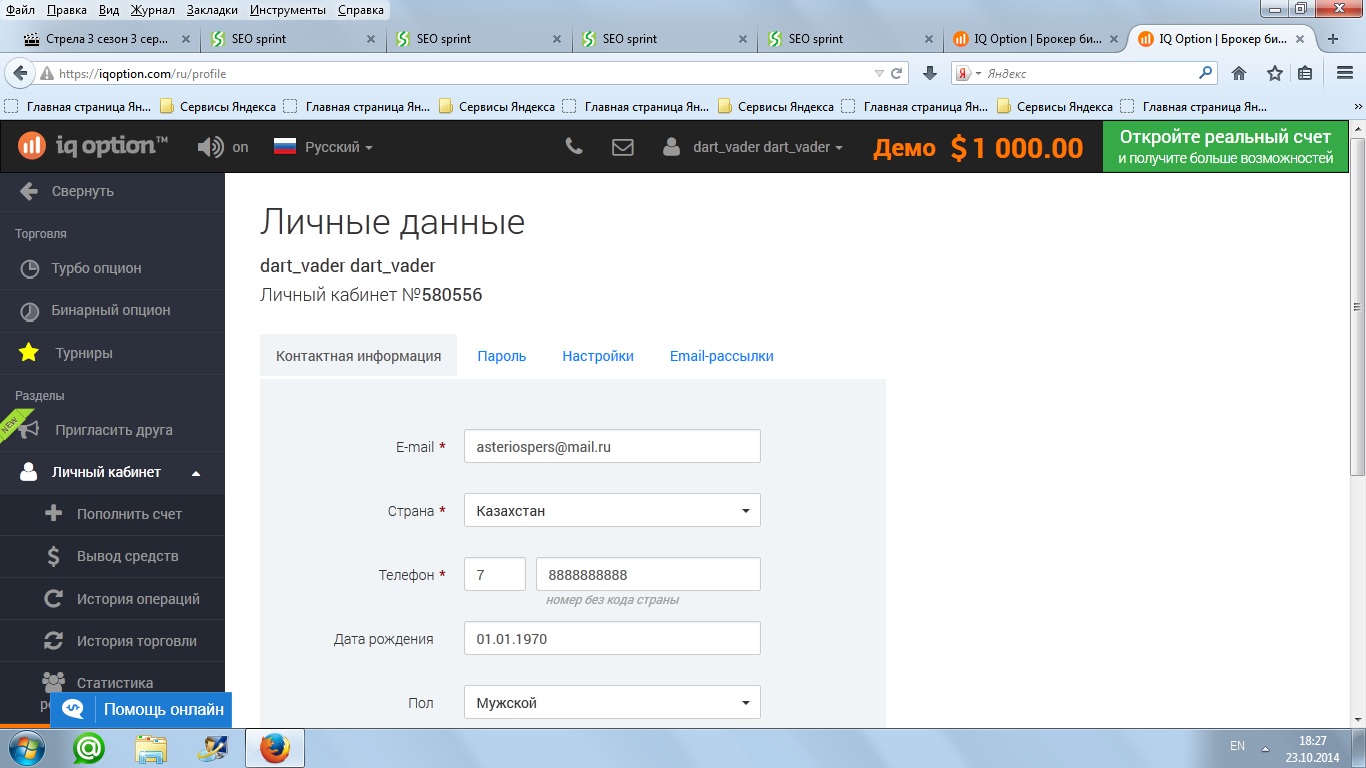
Task: Open Журнал menu
Action: pyautogui.click(x=153, y=10)
